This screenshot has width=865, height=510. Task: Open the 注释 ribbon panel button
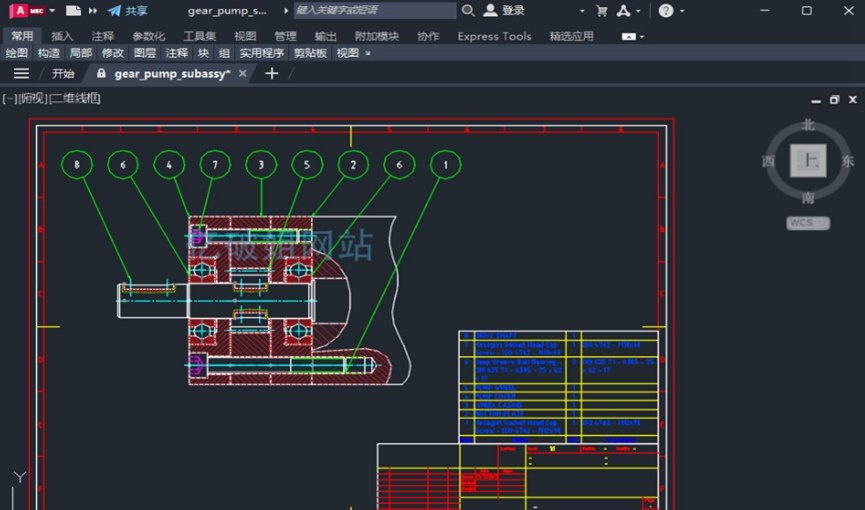point(177,53)
